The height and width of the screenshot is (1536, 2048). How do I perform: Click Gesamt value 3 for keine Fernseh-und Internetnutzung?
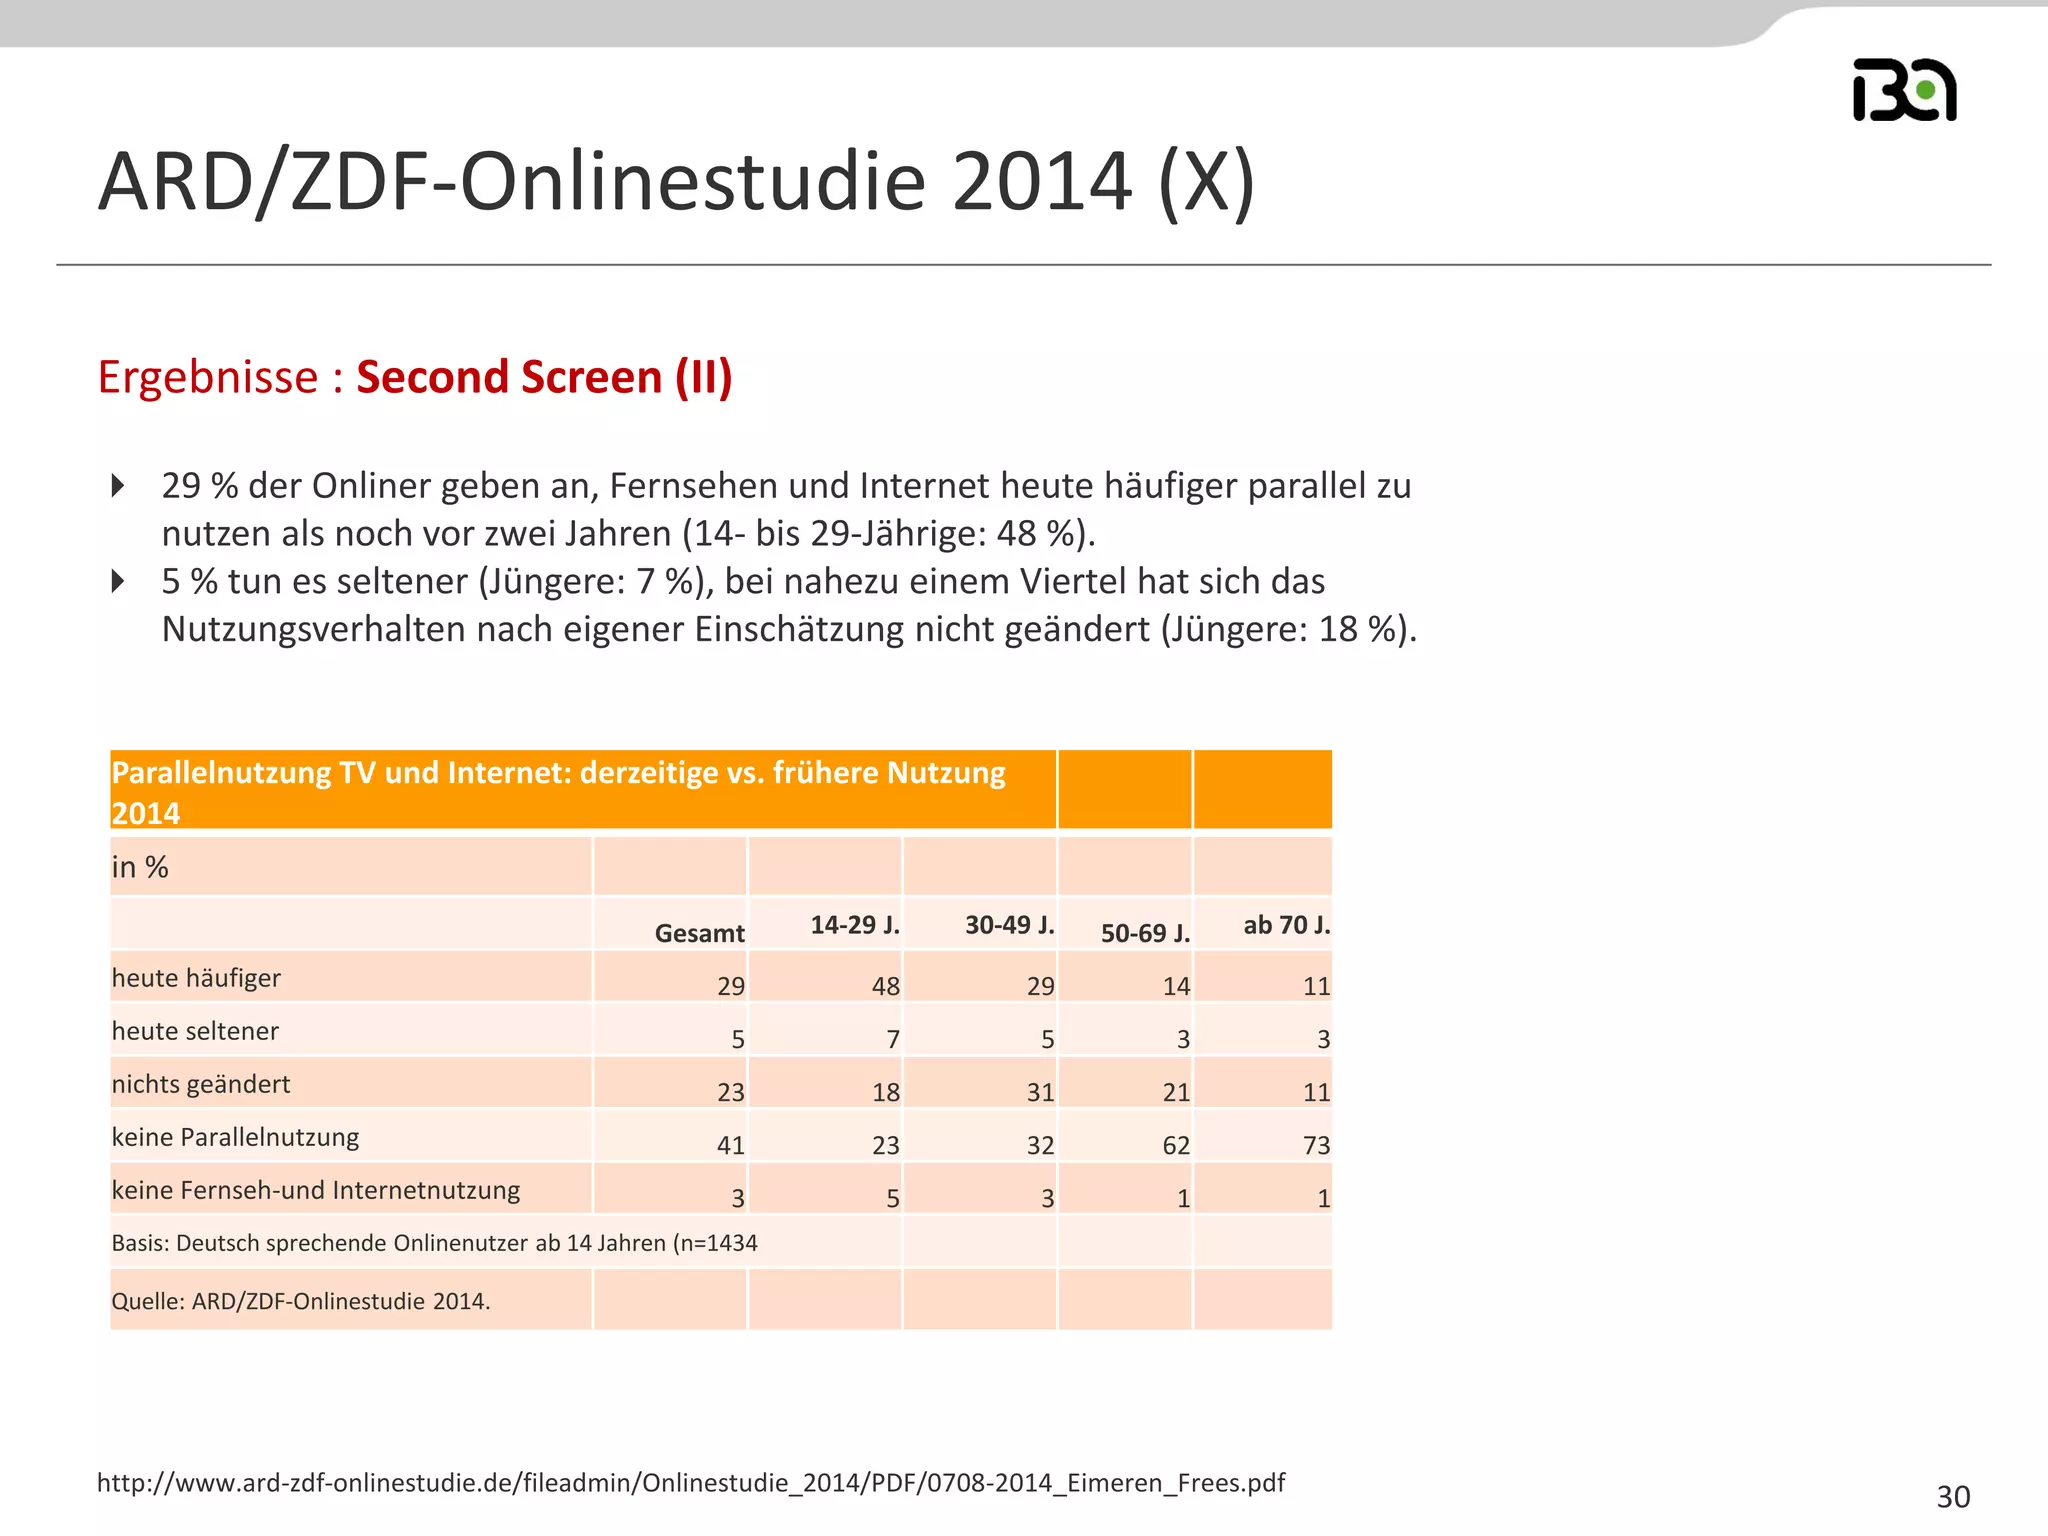[x=738, y=1198]
